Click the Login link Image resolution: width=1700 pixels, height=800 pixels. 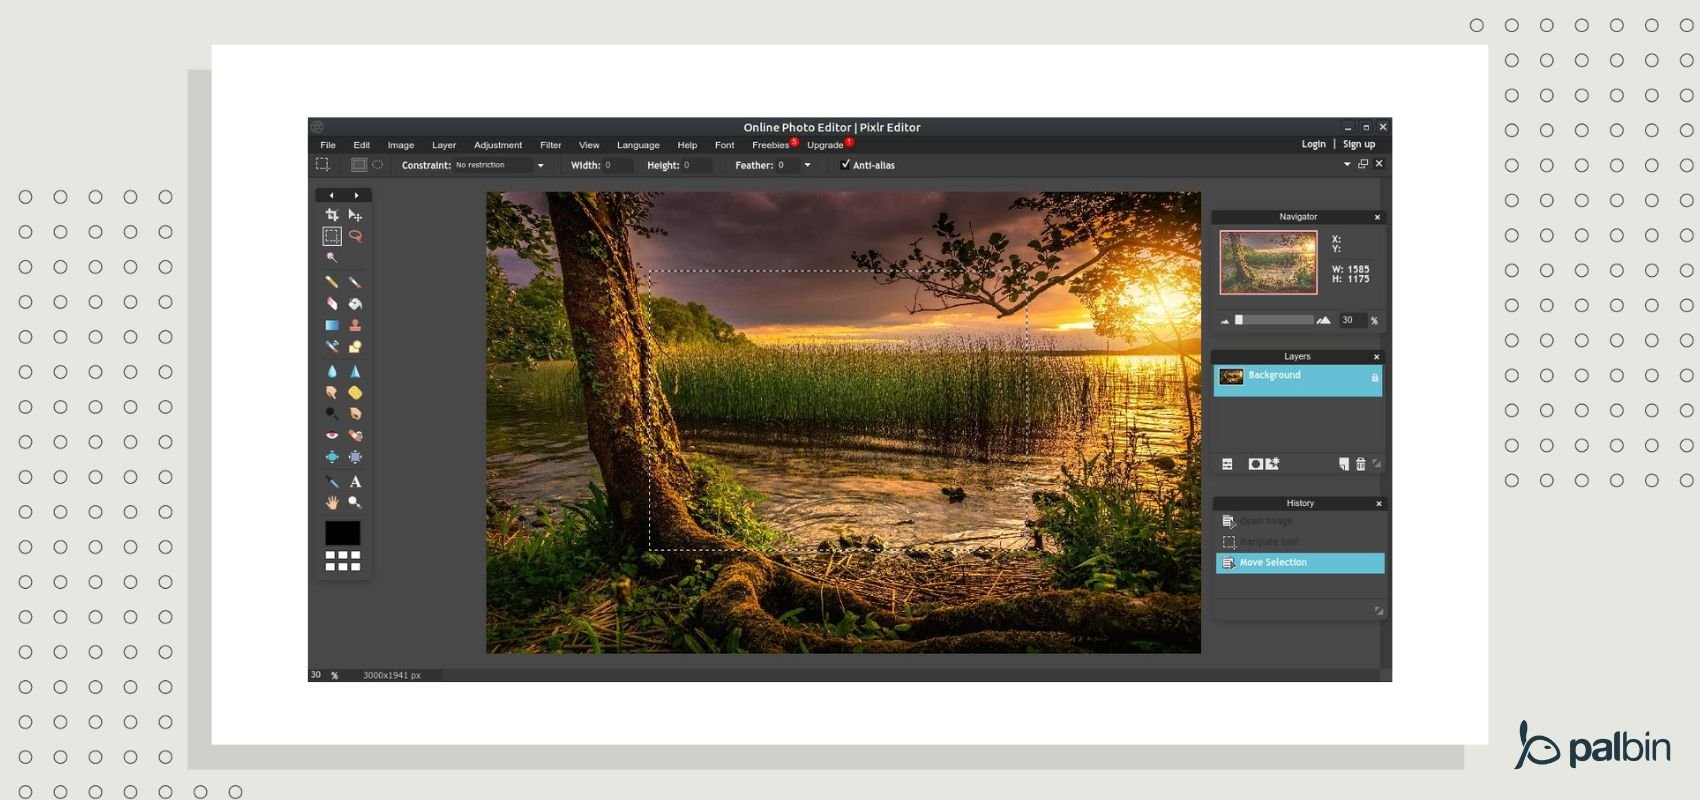(x=1313, y=144)
